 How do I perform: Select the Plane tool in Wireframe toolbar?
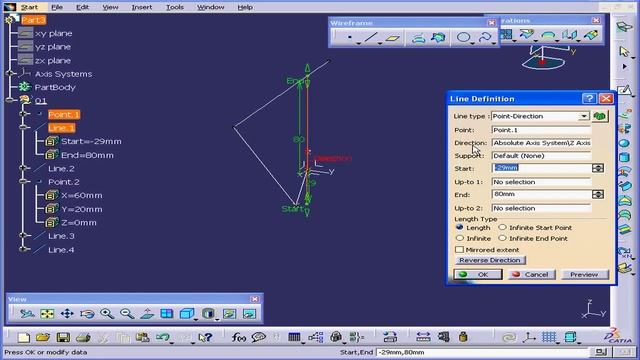[x=393, y=38]
